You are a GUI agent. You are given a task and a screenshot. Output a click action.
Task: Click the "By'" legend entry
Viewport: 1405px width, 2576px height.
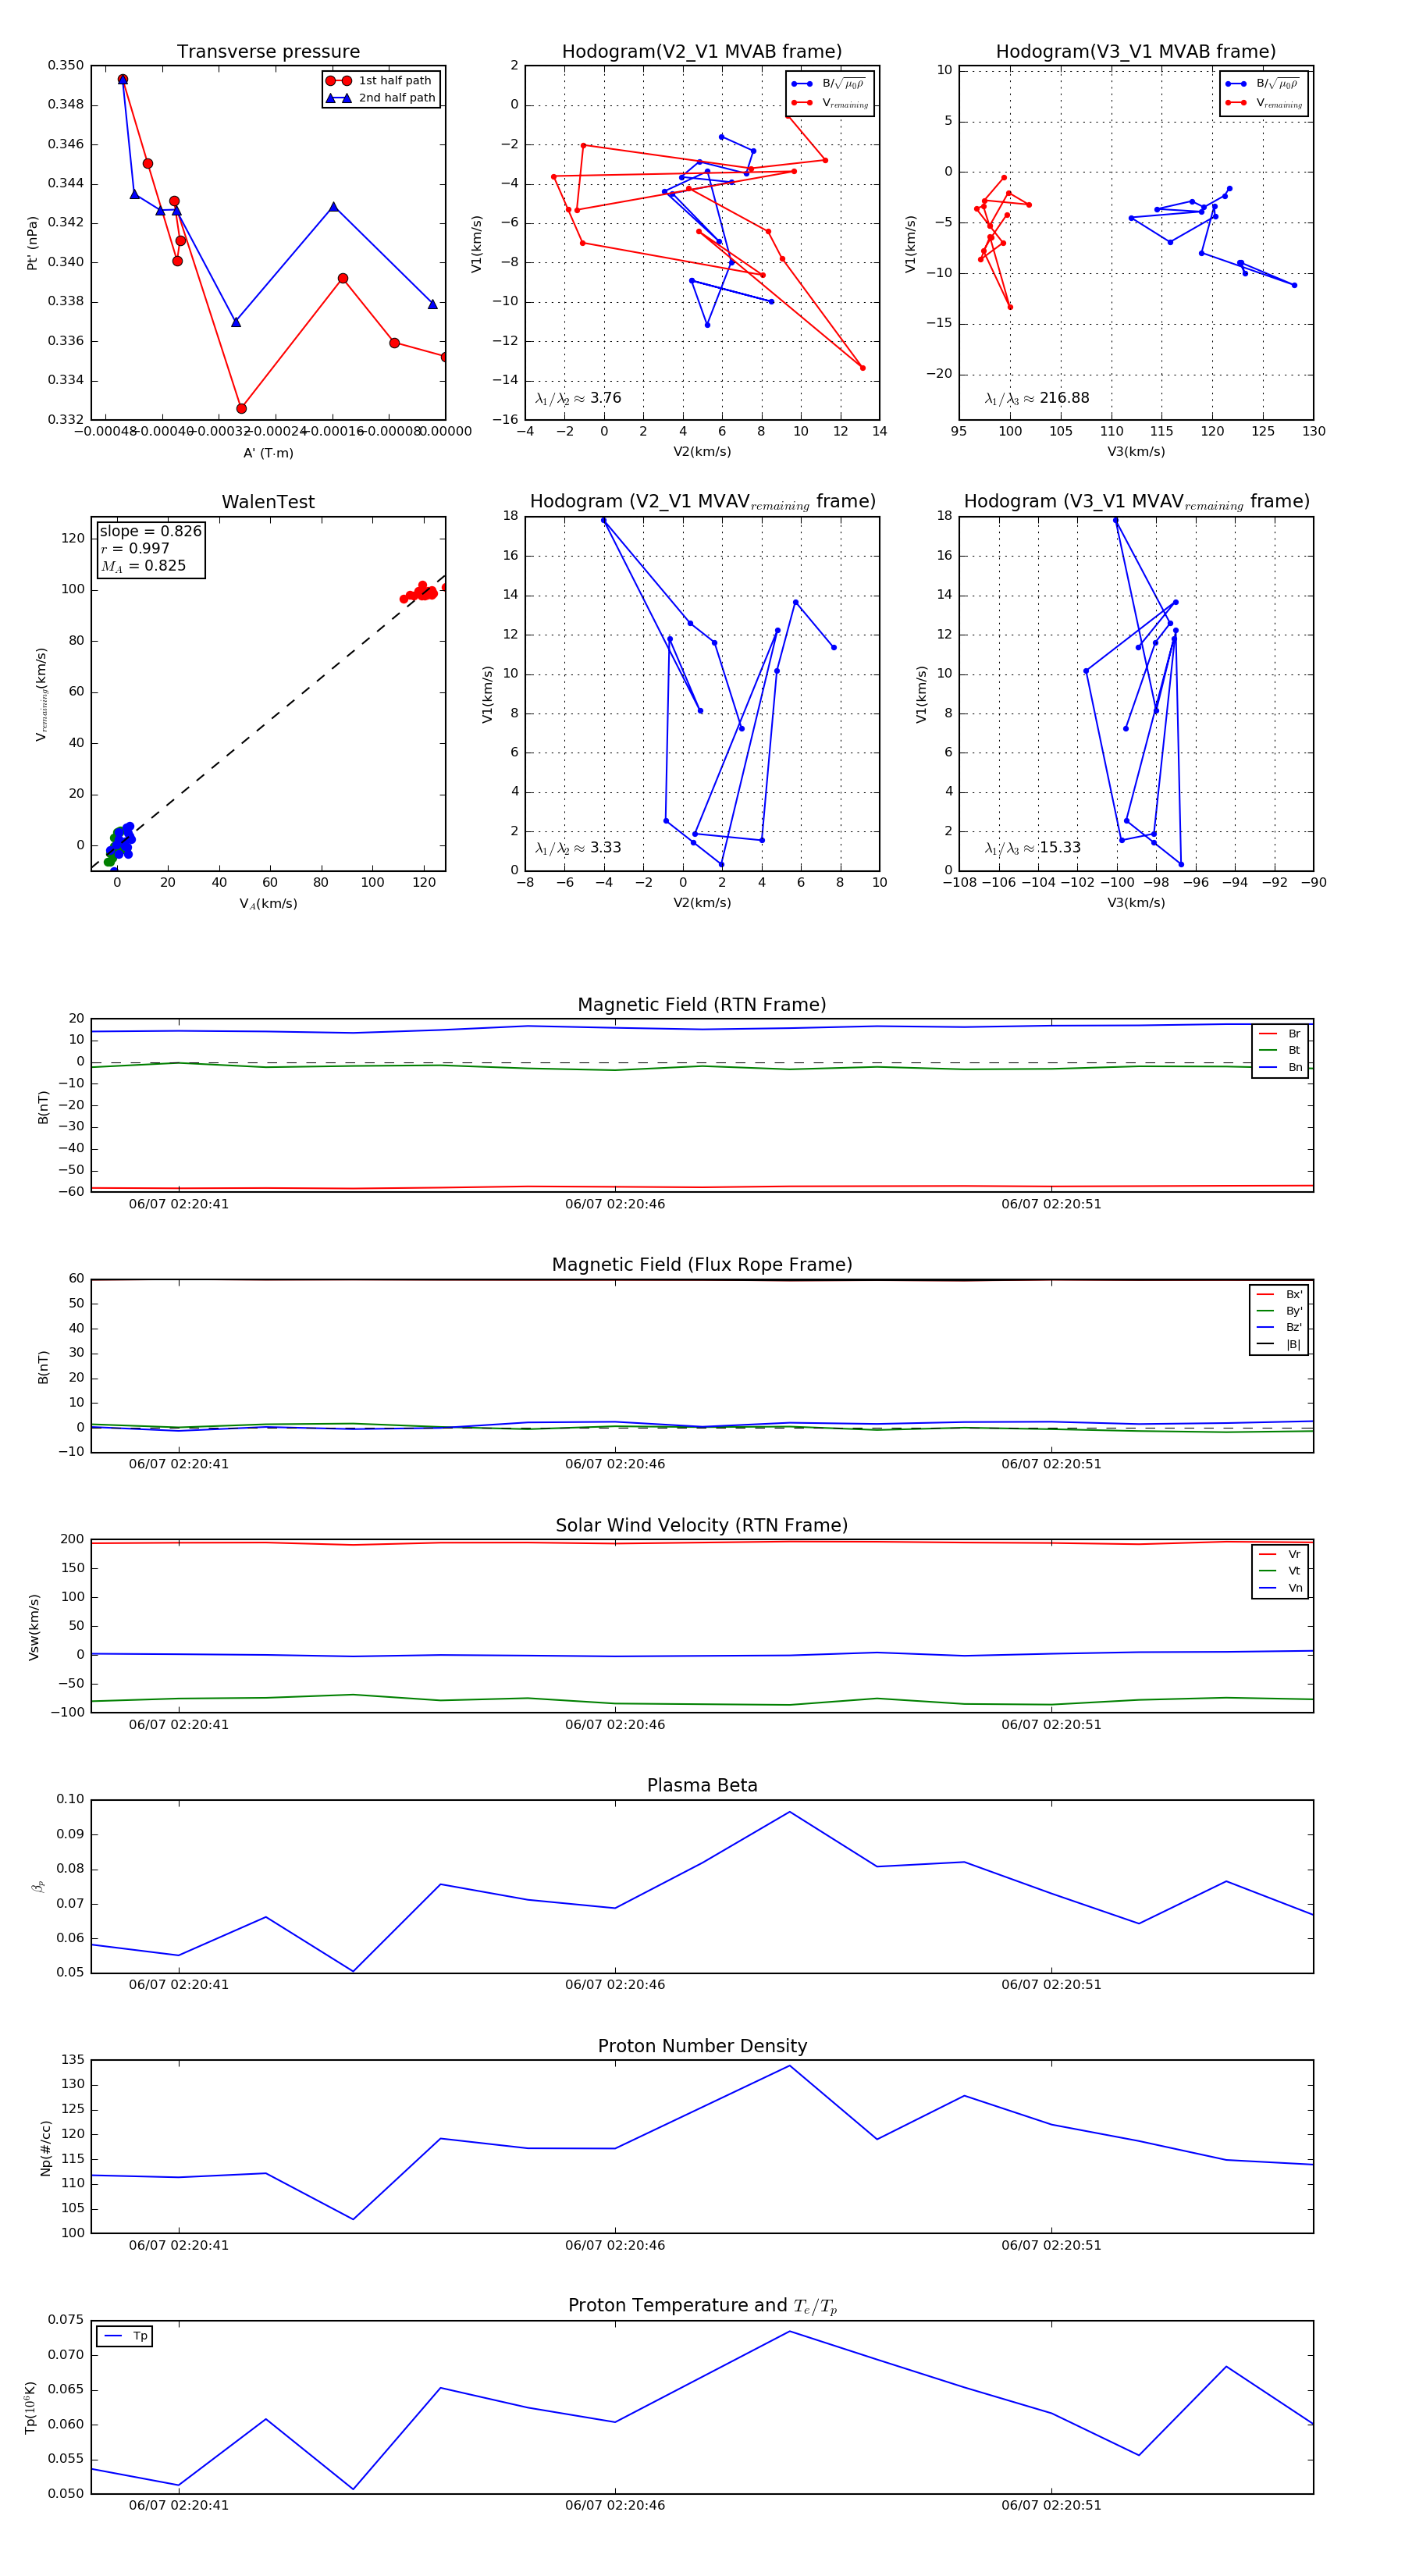coord(1279,1311)
